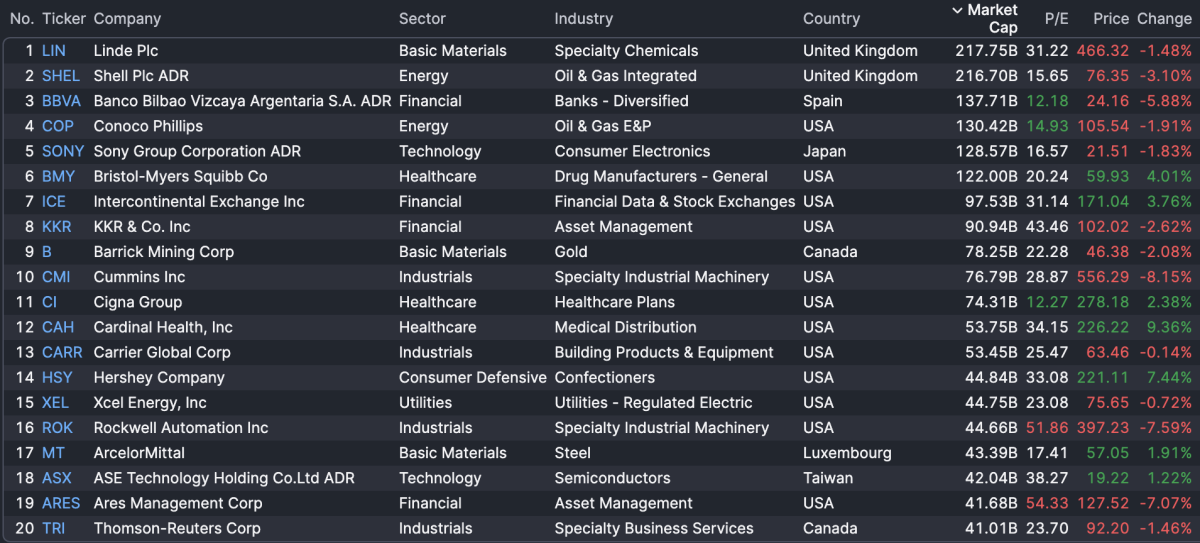
Task: Click the BBVA ticker link
Action: [x=61, y=101]
